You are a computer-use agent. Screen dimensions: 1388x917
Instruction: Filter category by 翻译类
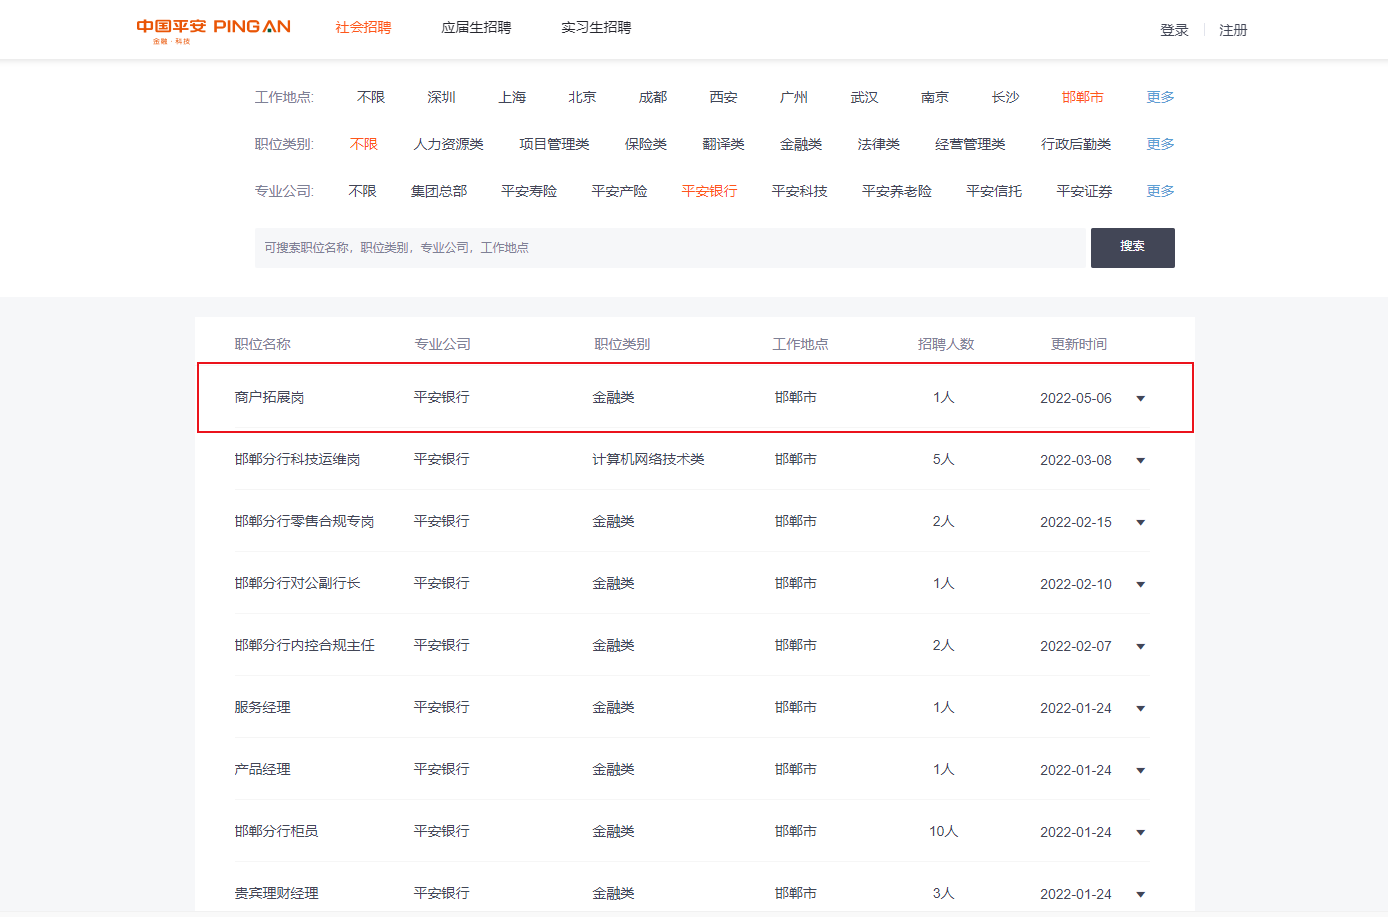723,144
